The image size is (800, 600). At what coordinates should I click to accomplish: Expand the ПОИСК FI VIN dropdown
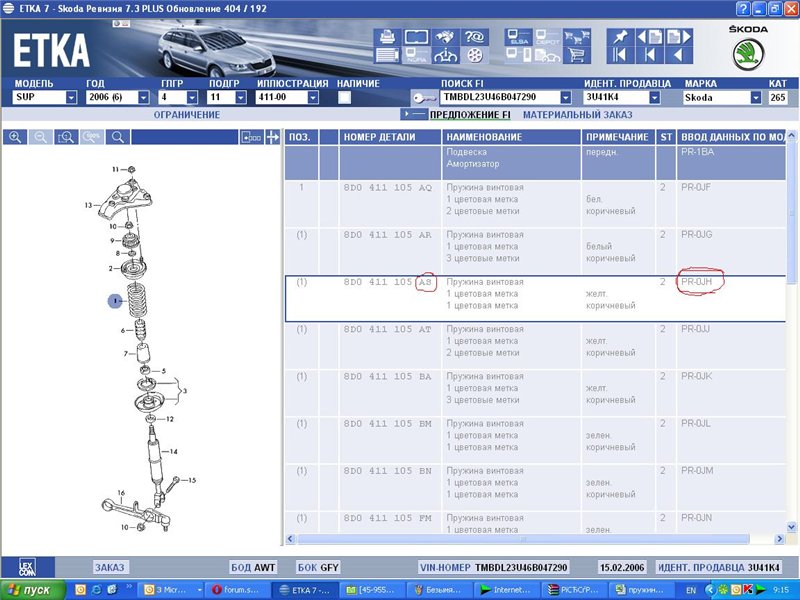(565, 97)
